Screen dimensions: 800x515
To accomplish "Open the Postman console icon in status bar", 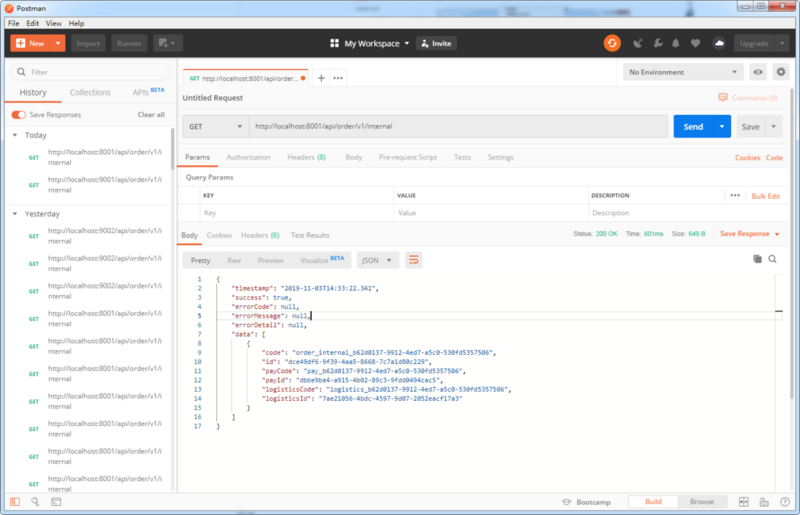I will click(x=56, y=502).
